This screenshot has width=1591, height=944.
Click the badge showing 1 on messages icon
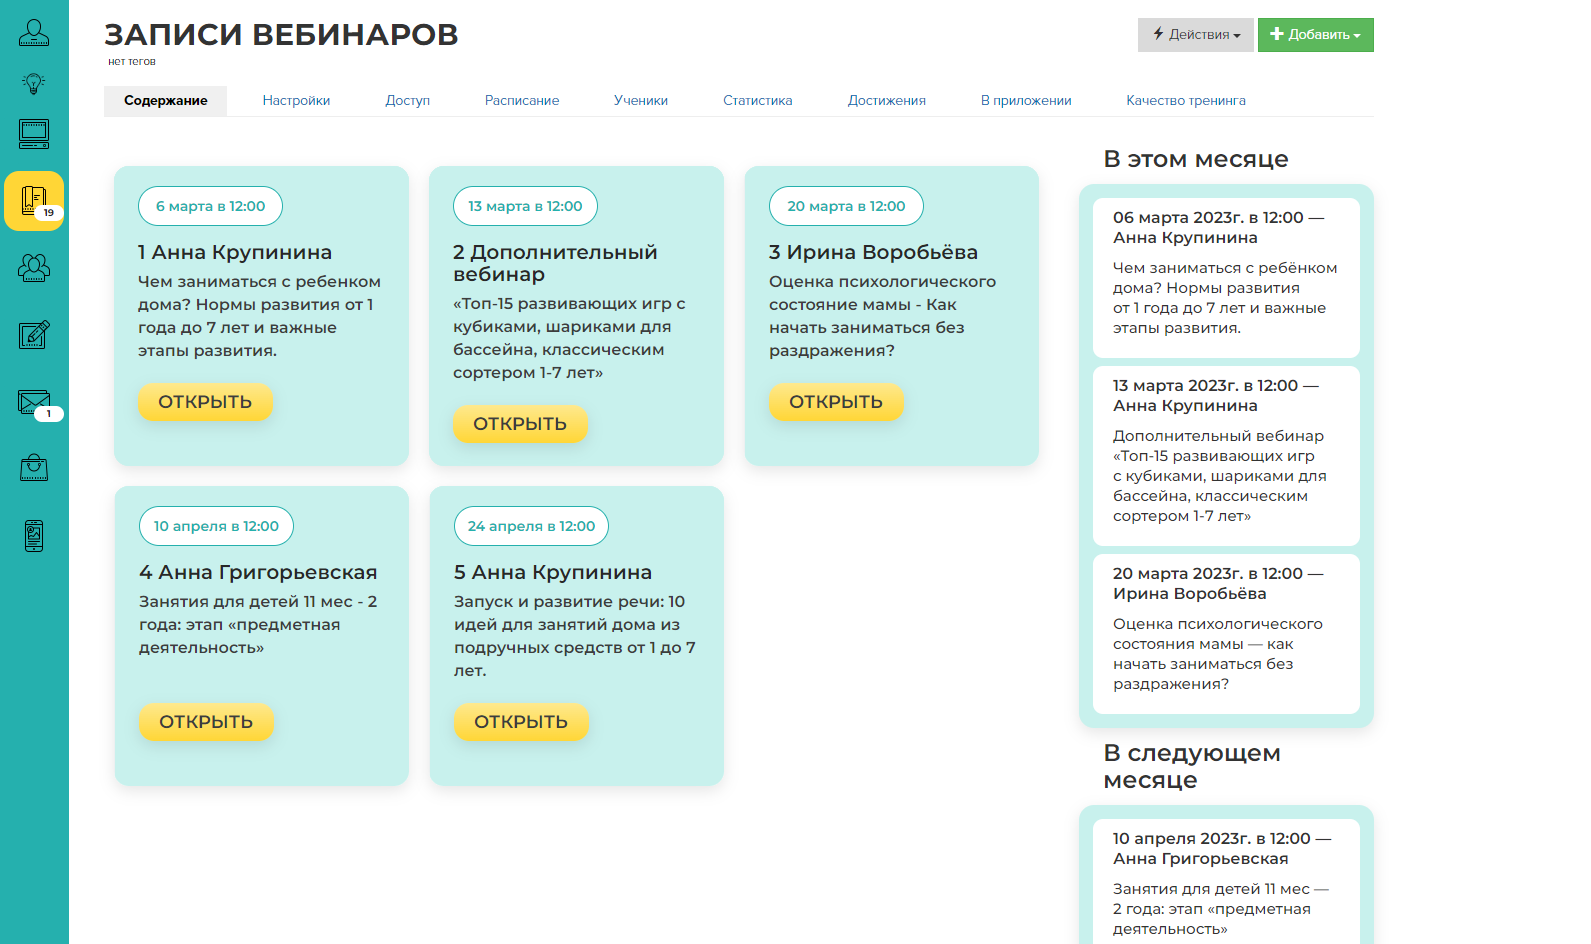pyautogui.click(x=49, y=414)
